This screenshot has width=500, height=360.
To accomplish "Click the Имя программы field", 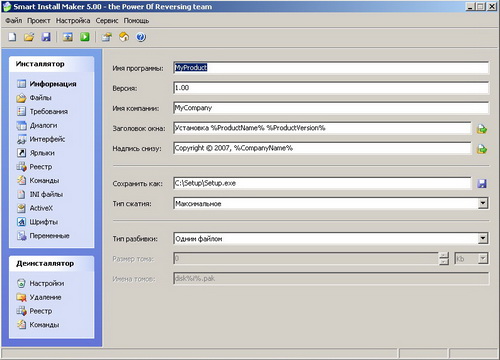I will click(x=331, y=68).
